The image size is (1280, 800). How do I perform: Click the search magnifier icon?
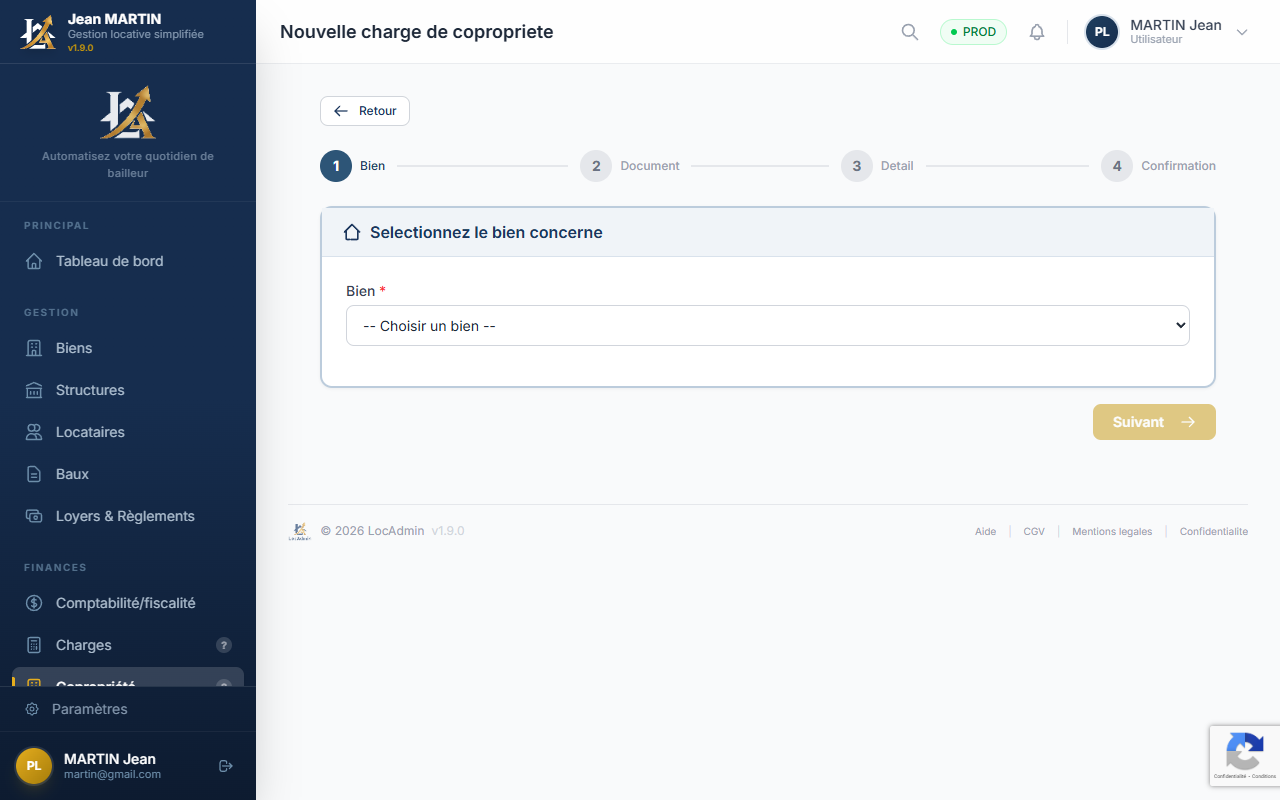(x=909, y=32)
